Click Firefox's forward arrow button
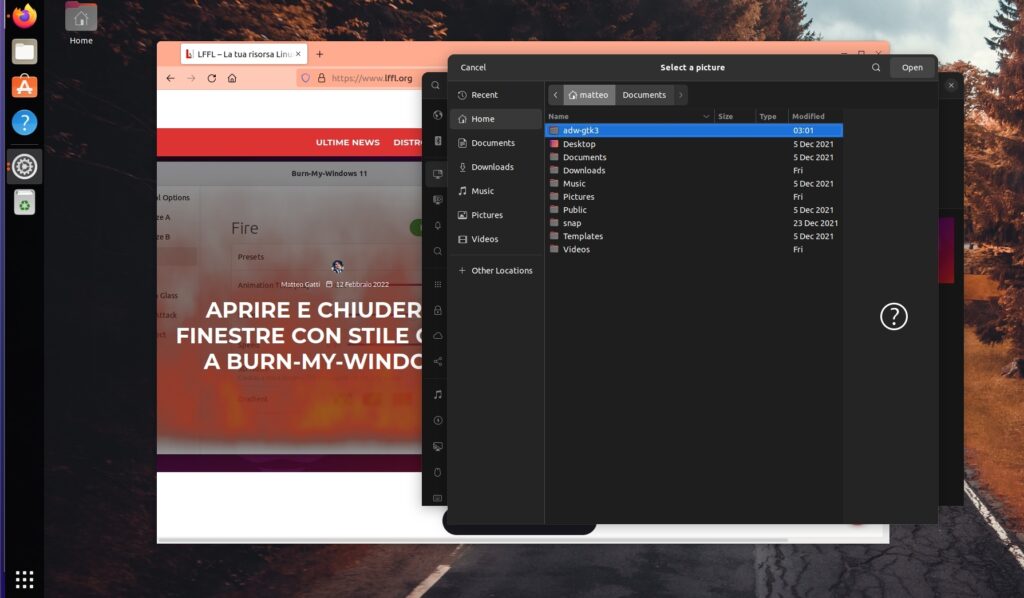 coord(191,78)
